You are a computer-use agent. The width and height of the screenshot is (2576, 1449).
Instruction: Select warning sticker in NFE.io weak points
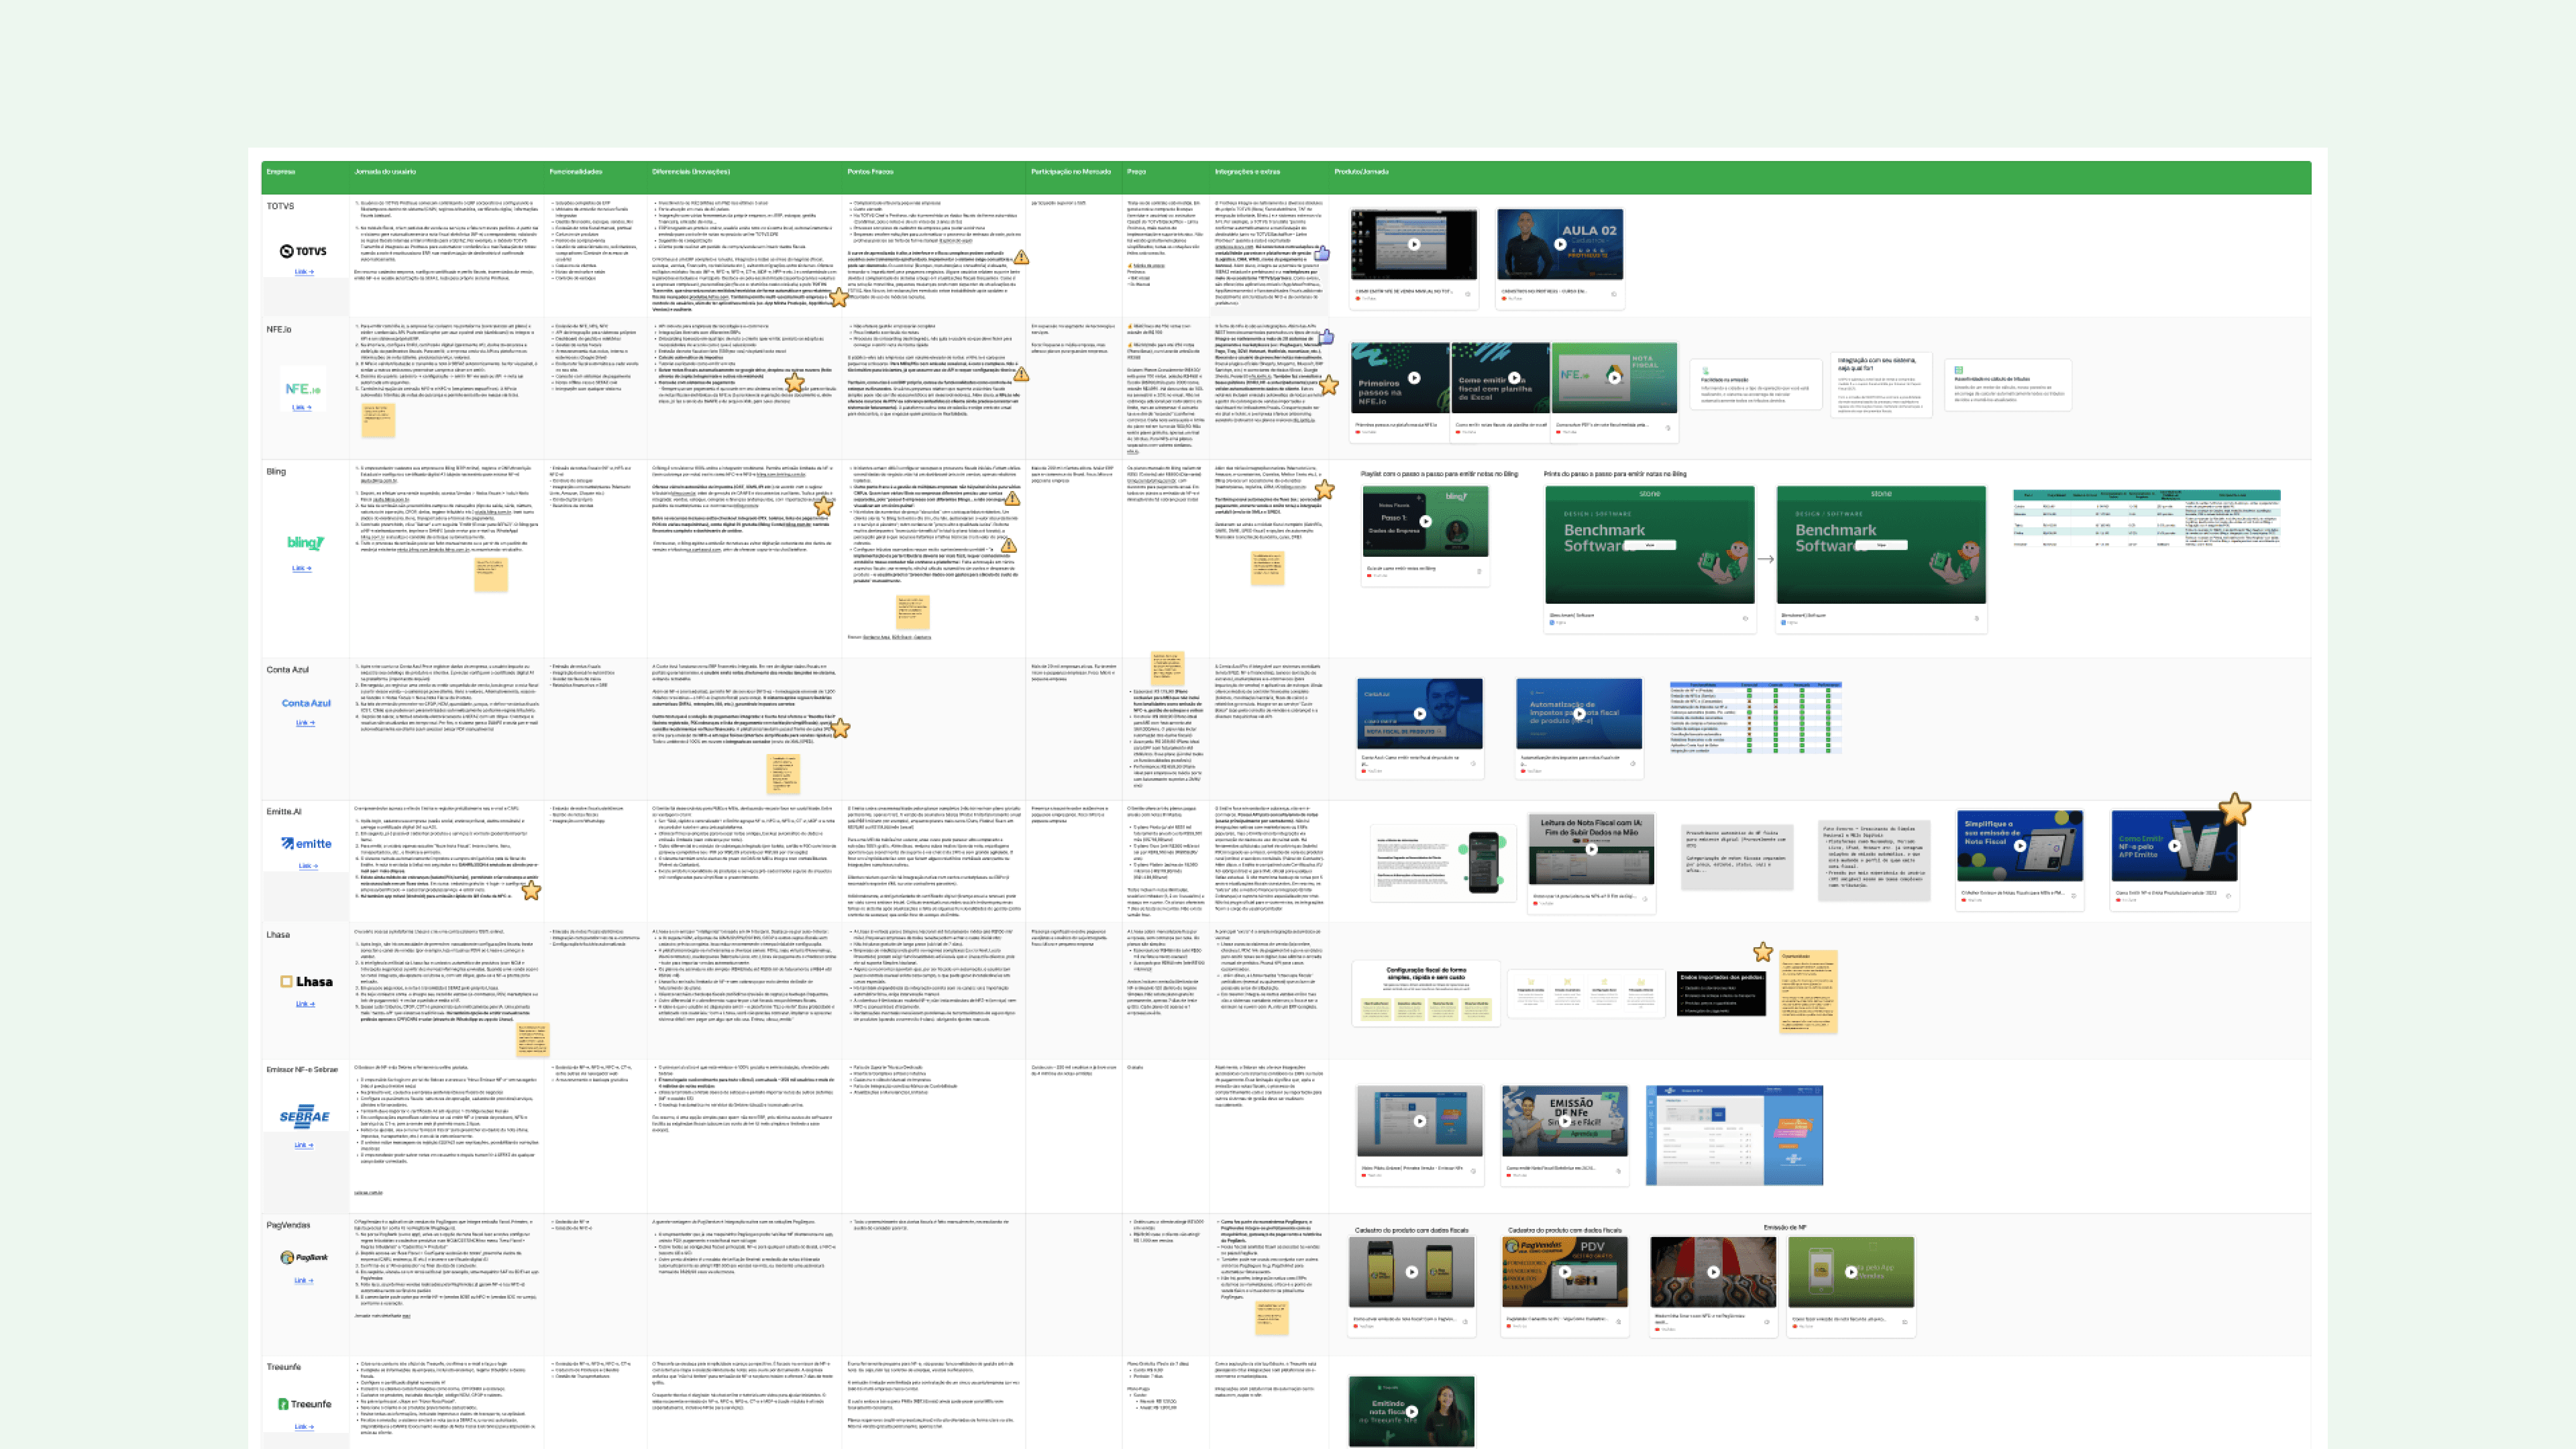pos(1021,374)
